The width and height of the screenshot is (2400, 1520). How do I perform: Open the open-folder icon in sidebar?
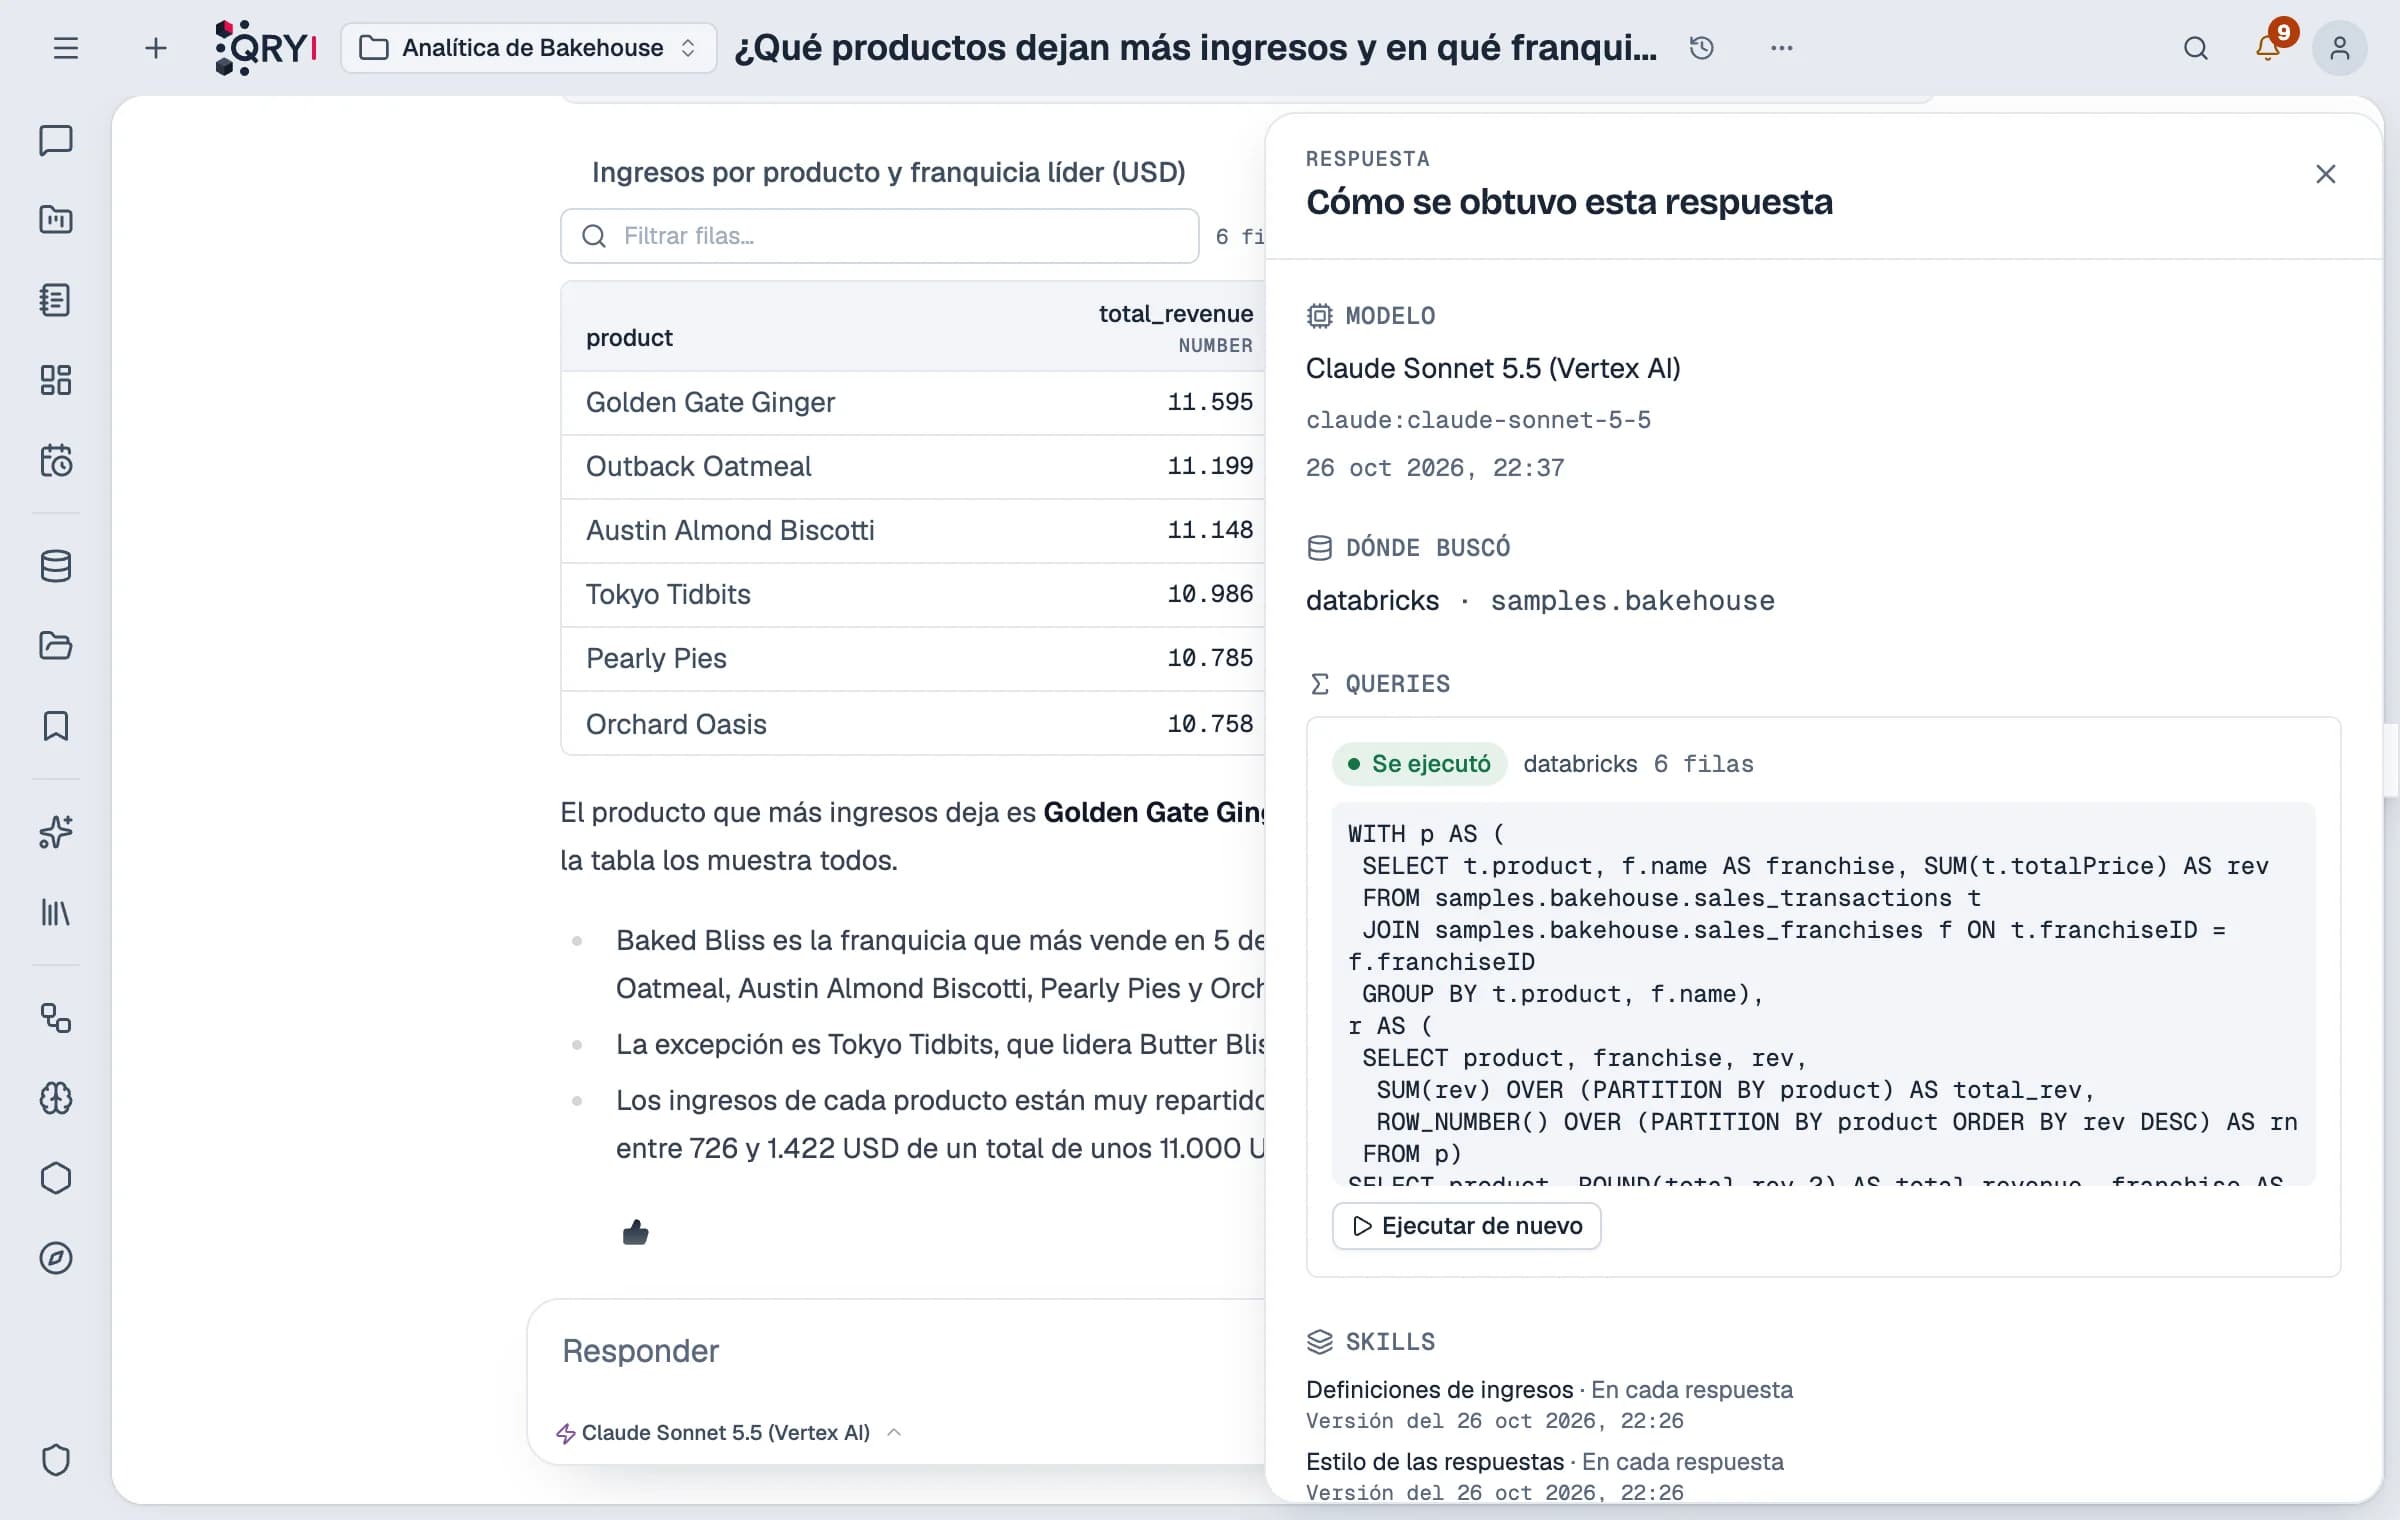pyautogui.click(x=56, y=646)
